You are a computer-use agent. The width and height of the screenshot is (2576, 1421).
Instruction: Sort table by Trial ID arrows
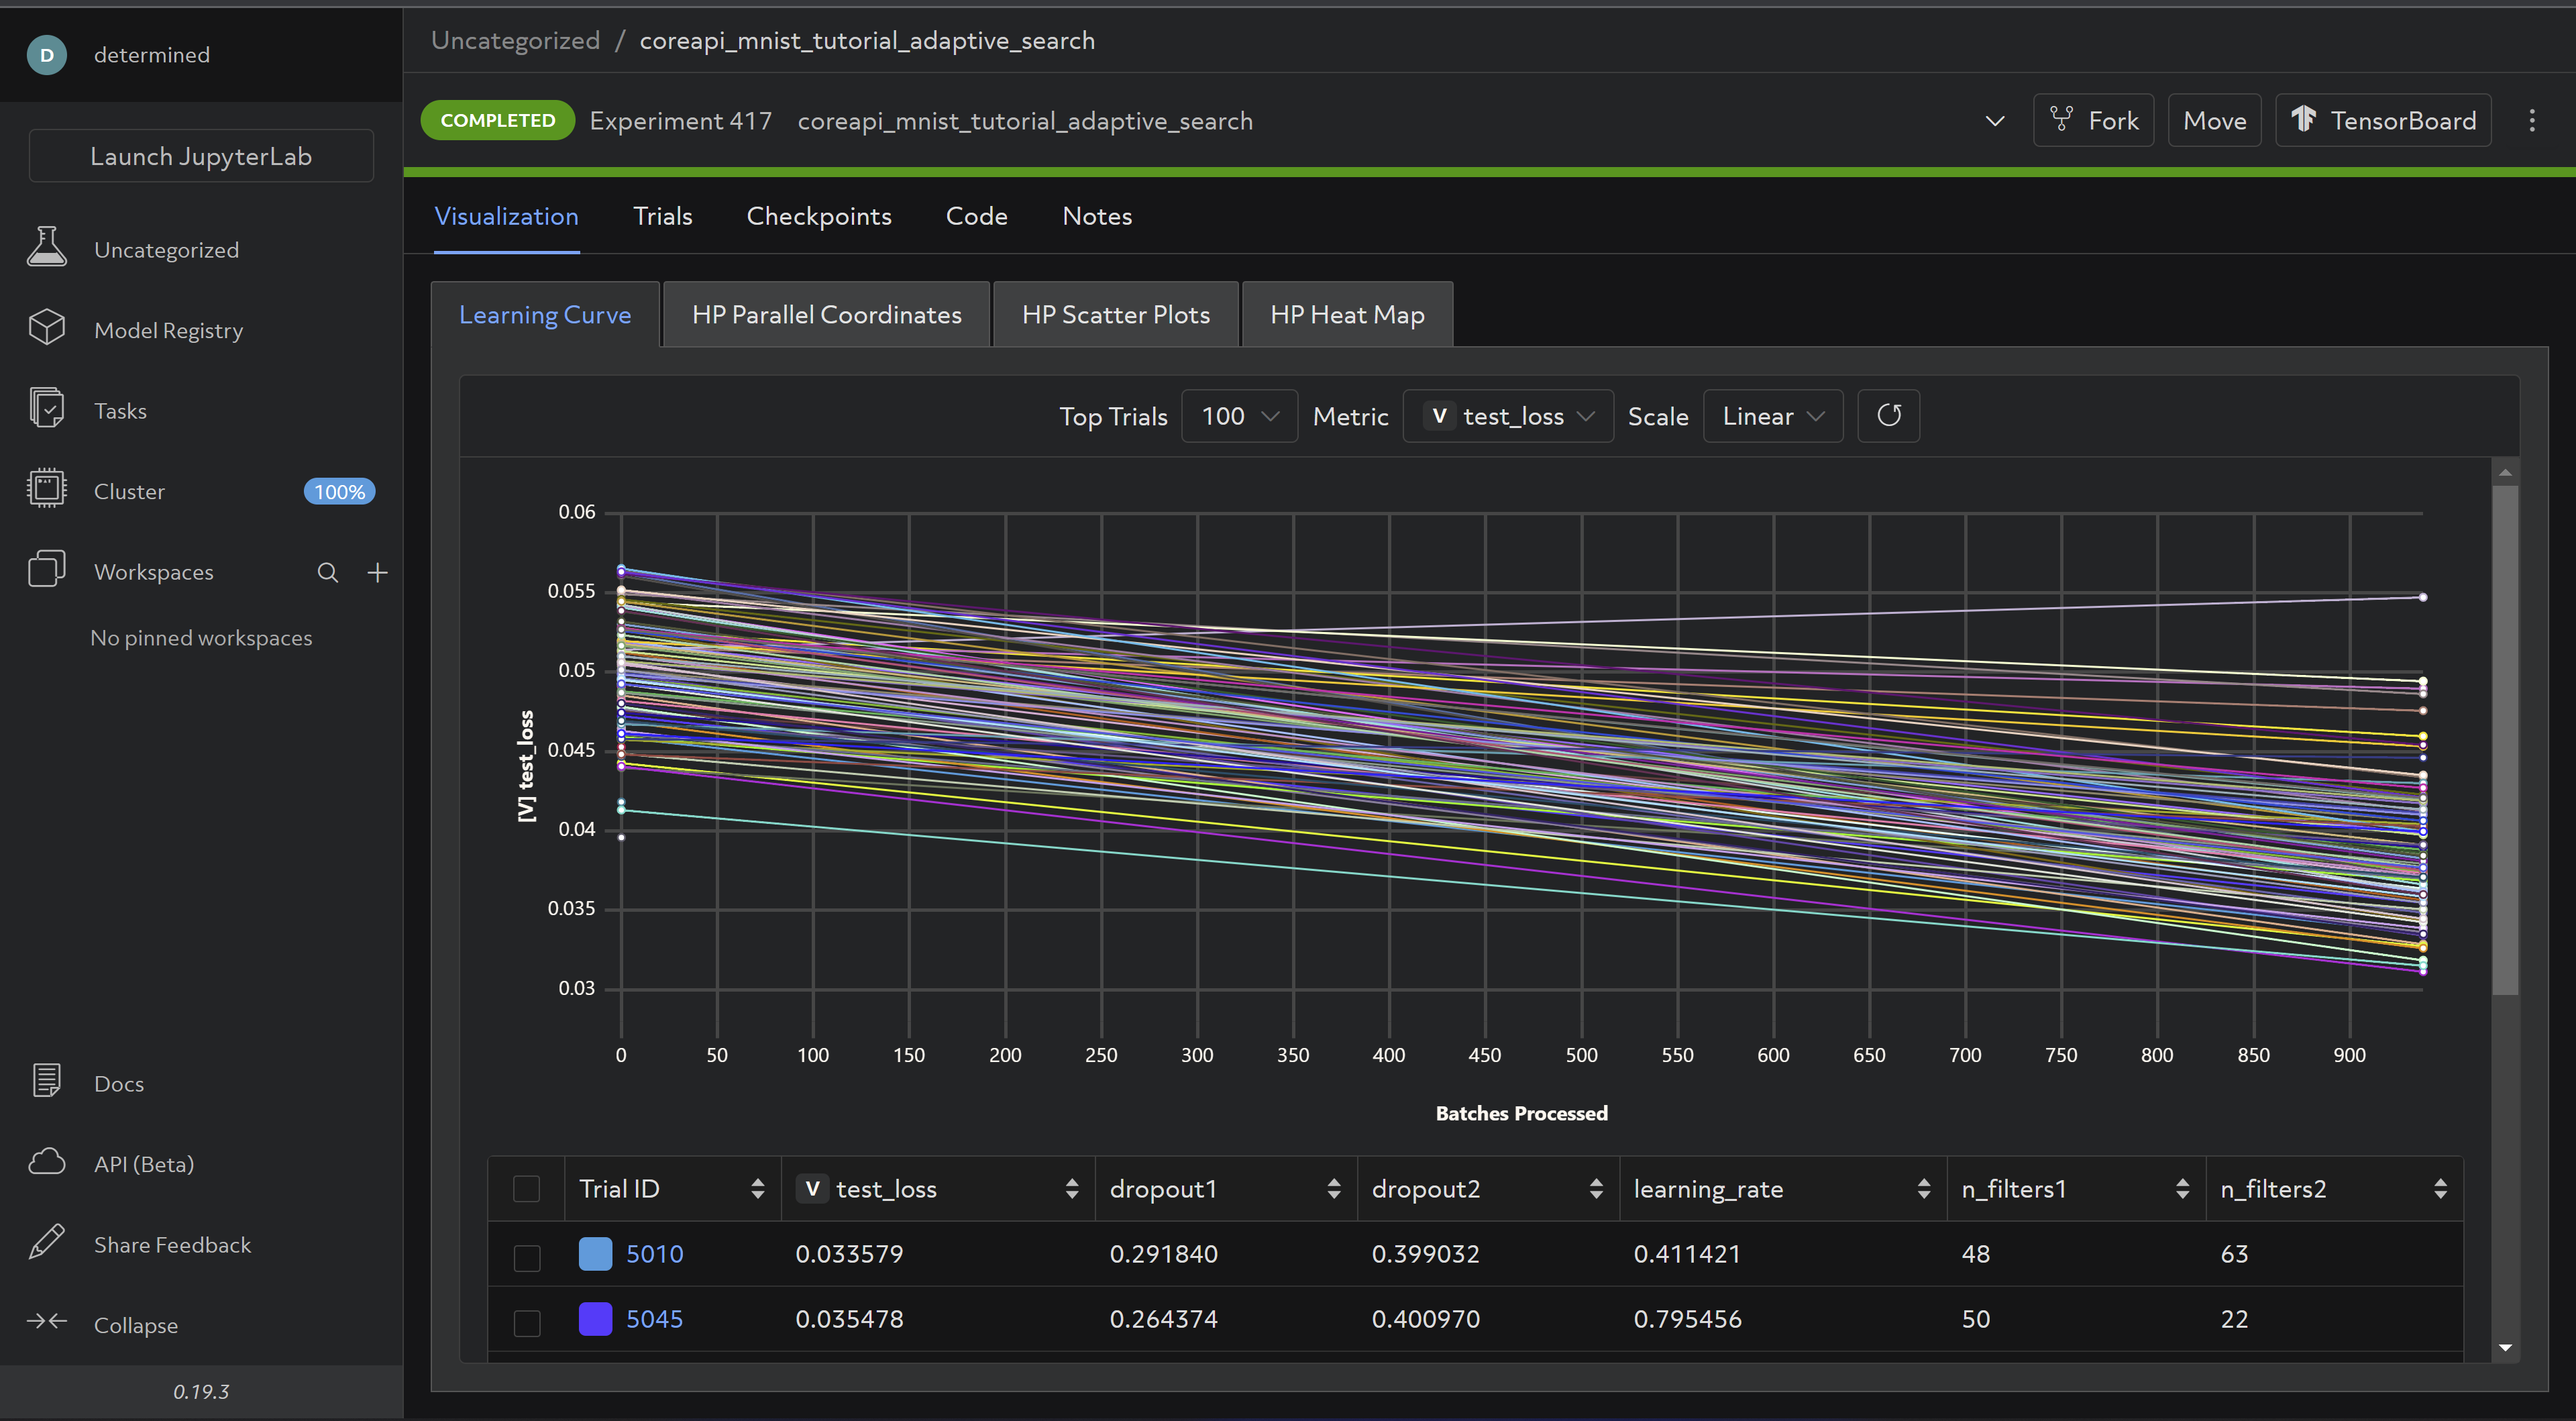[x=757, y=1189]
